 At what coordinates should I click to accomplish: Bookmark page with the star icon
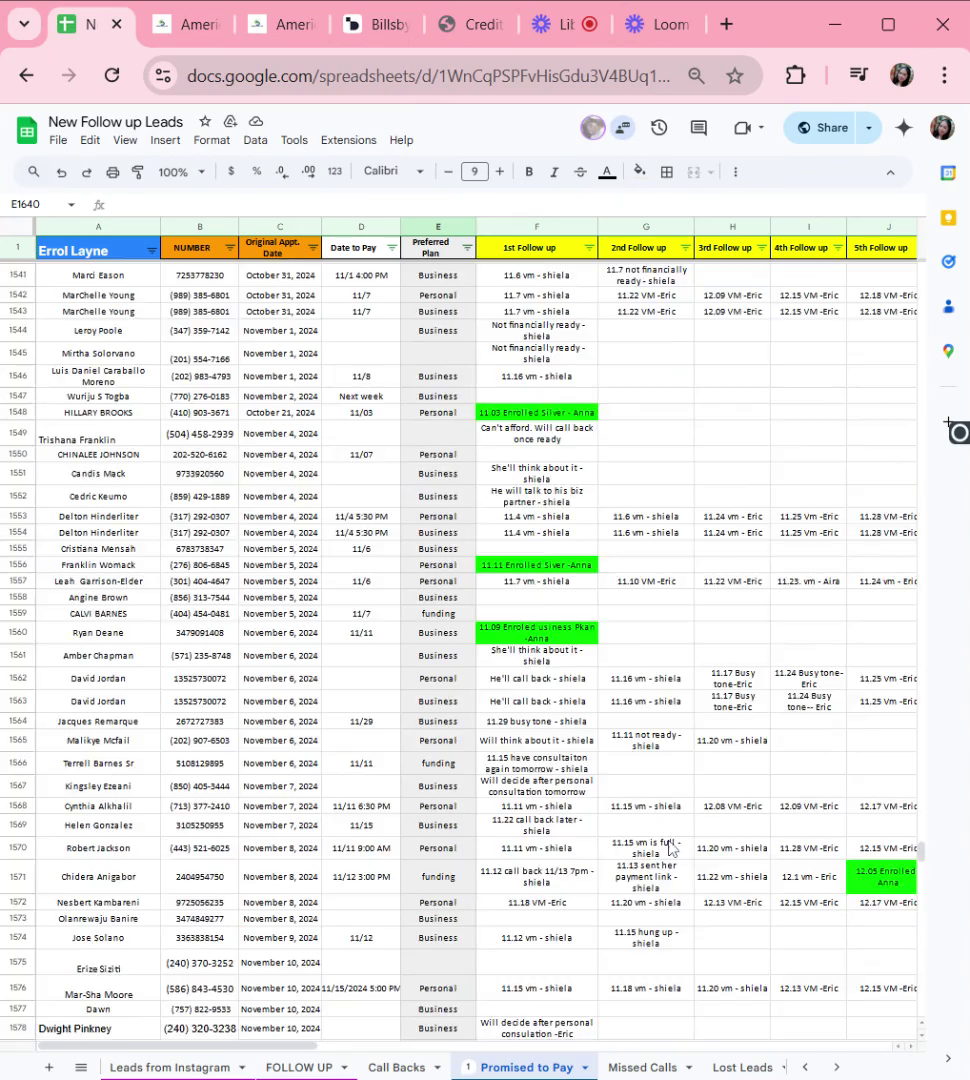(x=735, y=75)
